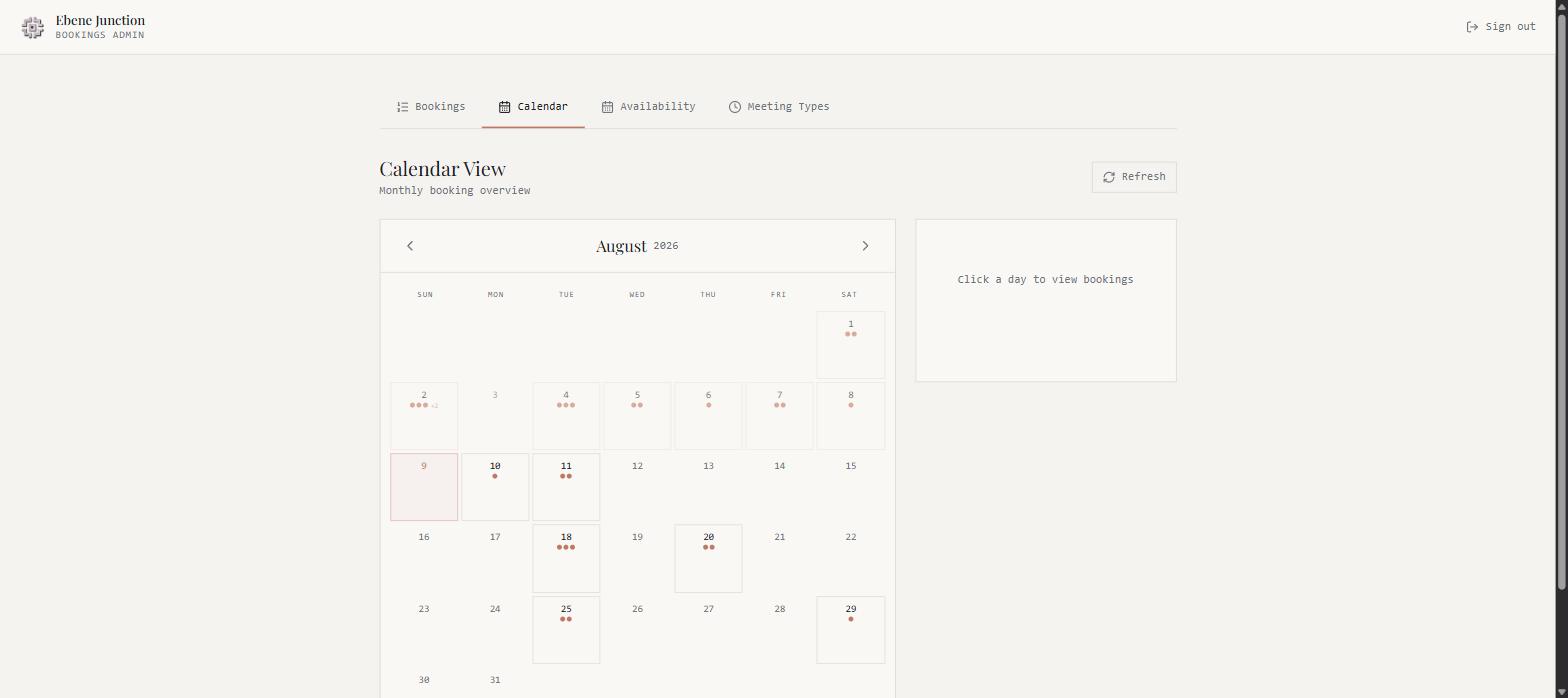Click the August month heading

tap(621, 246)
